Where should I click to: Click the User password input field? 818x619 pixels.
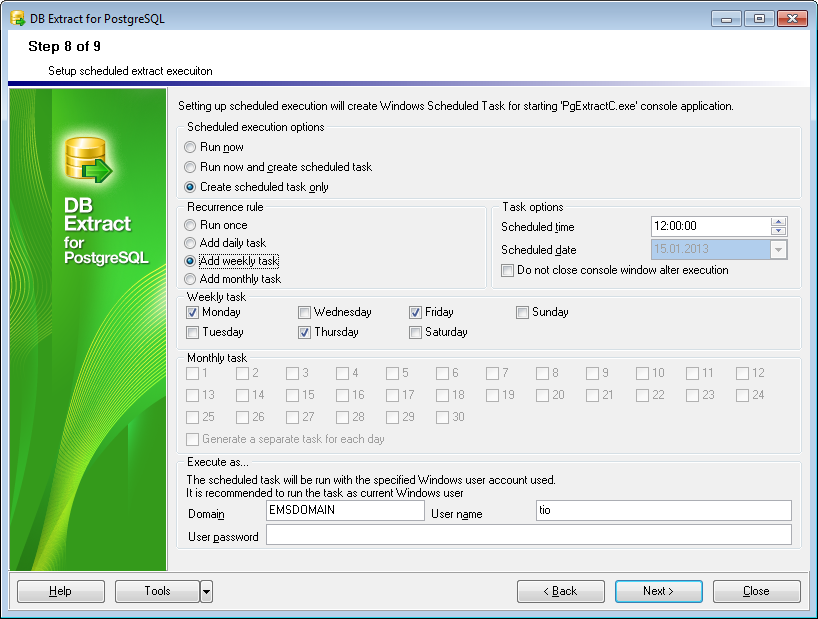tap(528, 535)
